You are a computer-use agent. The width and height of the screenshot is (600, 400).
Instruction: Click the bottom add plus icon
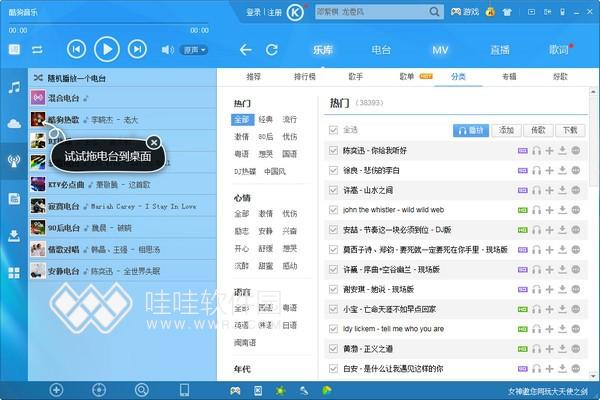pyautogui.click(x=56, y=390)
